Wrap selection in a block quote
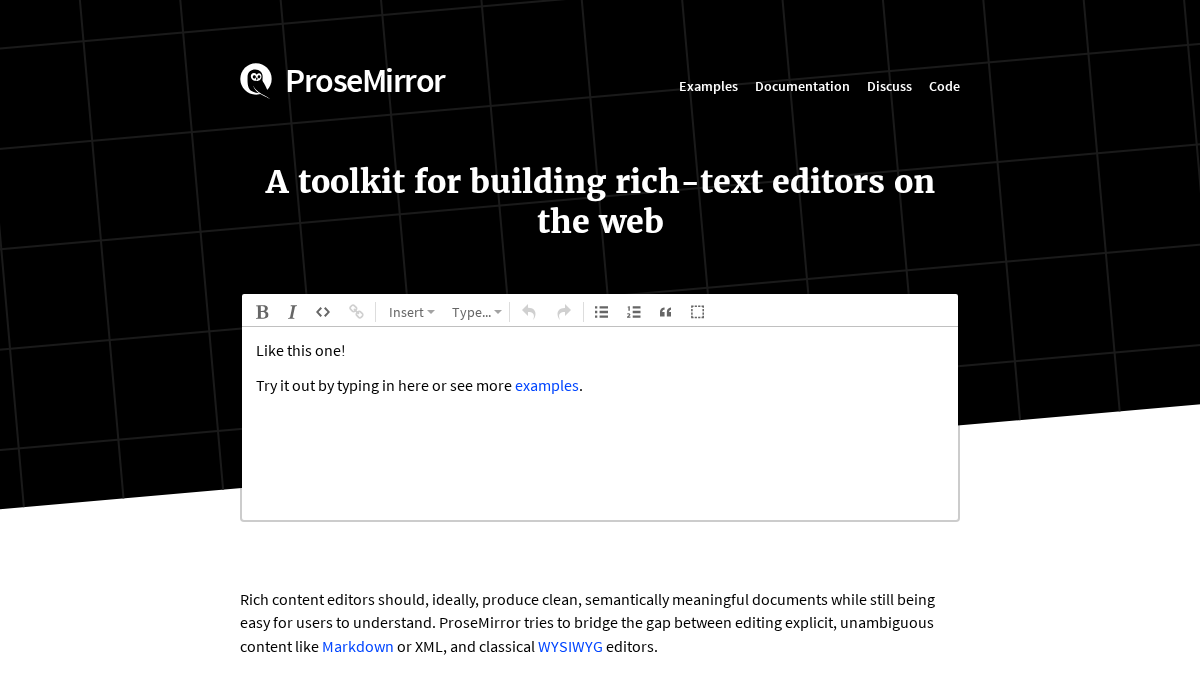The image size is (1200, 675). coord(666,312)
